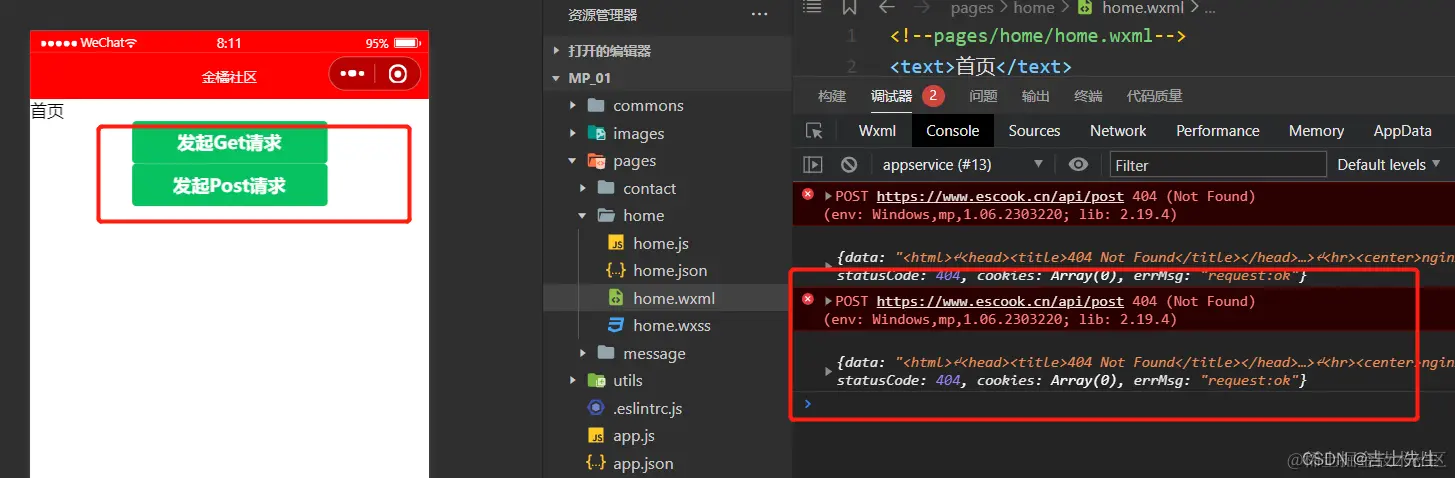Open the 输出 panel tab

pyautogui.click(x=1035, y=96)
